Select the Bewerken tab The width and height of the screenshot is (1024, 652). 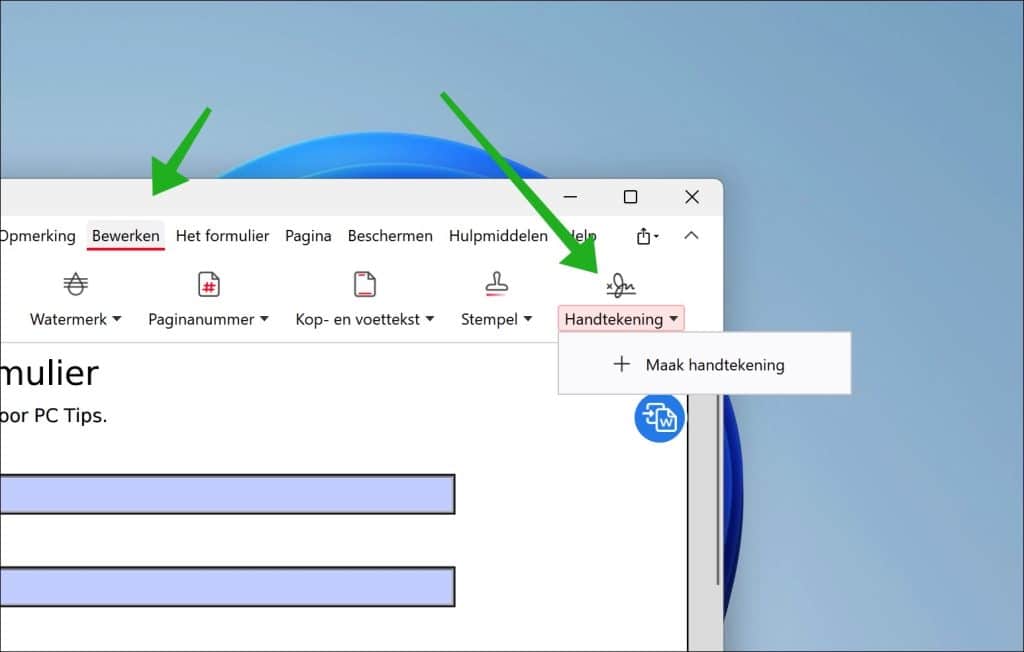click(125, 236)
